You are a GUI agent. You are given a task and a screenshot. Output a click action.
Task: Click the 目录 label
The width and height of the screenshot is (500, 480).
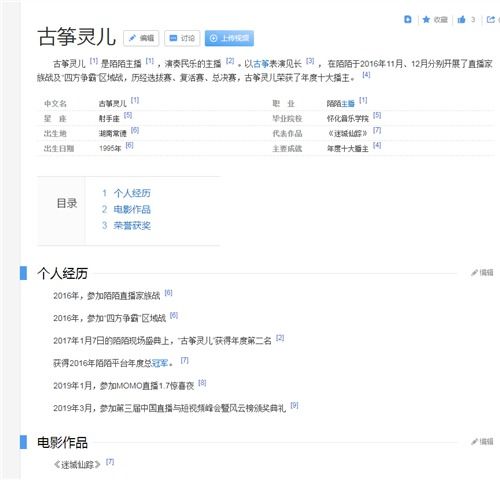[67, 203]
